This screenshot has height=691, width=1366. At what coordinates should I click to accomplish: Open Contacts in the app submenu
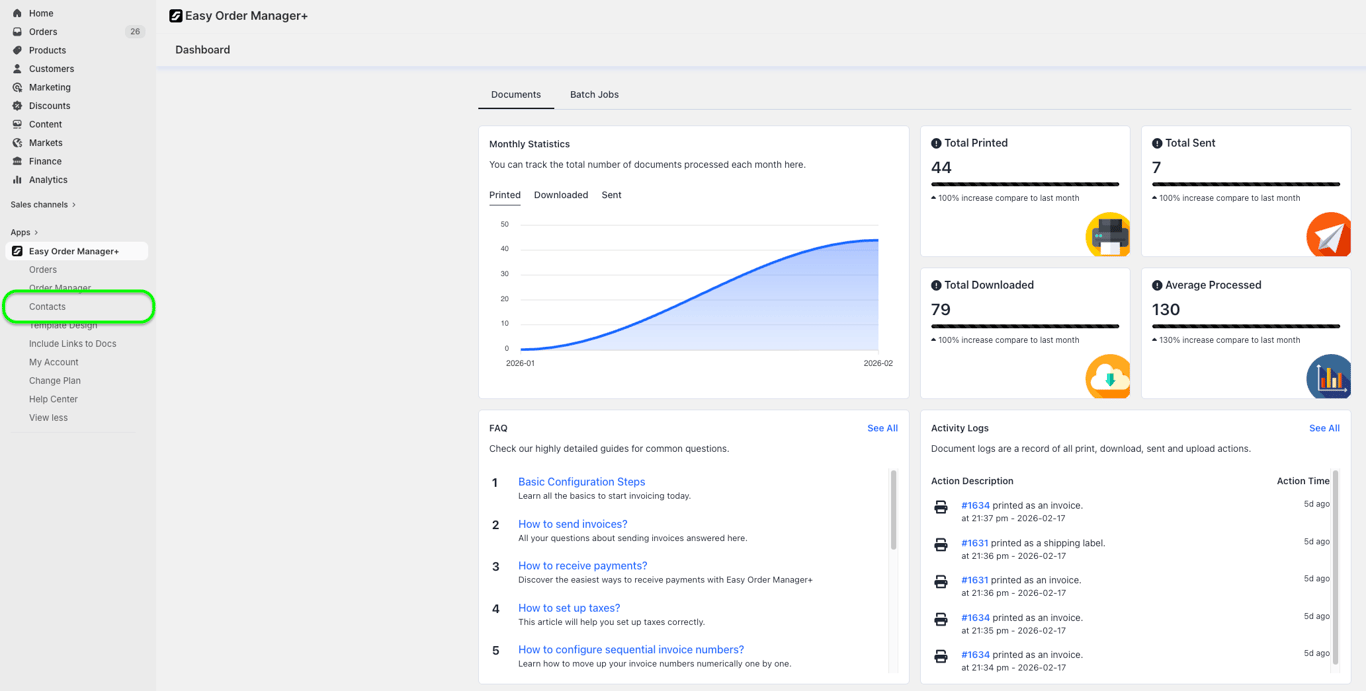(47, 307)
